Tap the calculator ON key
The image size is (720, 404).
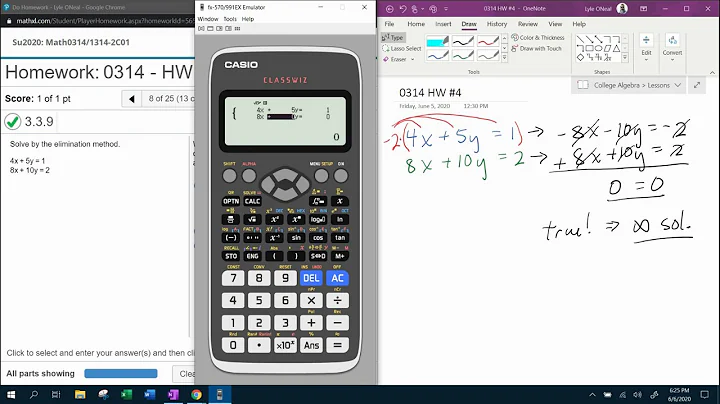tap(341, 175)
